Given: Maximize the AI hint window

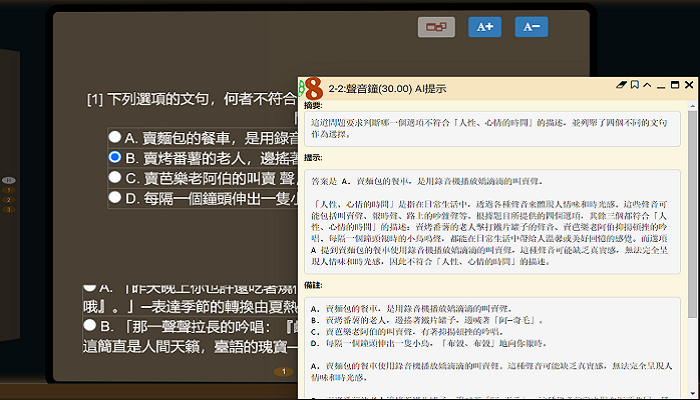Looking at the screenshot, I should coord(673,87).
